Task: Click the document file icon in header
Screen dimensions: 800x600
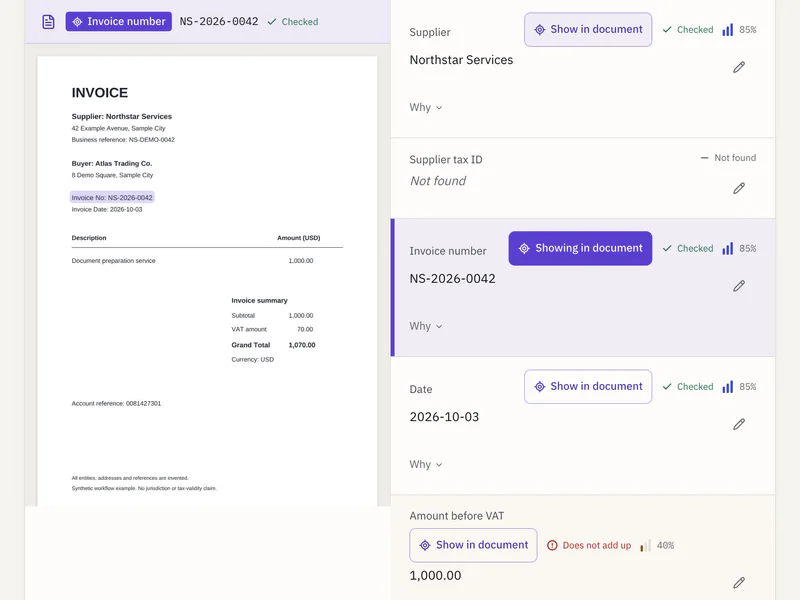Action: [48, 22]
